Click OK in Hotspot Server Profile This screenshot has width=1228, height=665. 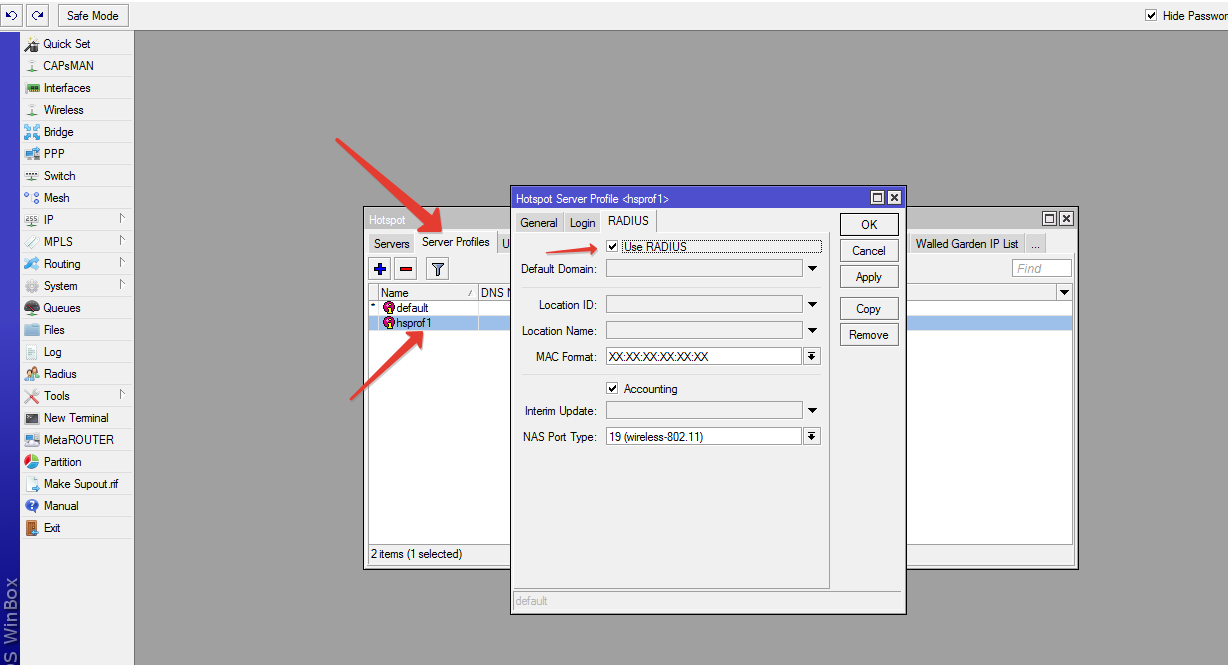[868, 225]
